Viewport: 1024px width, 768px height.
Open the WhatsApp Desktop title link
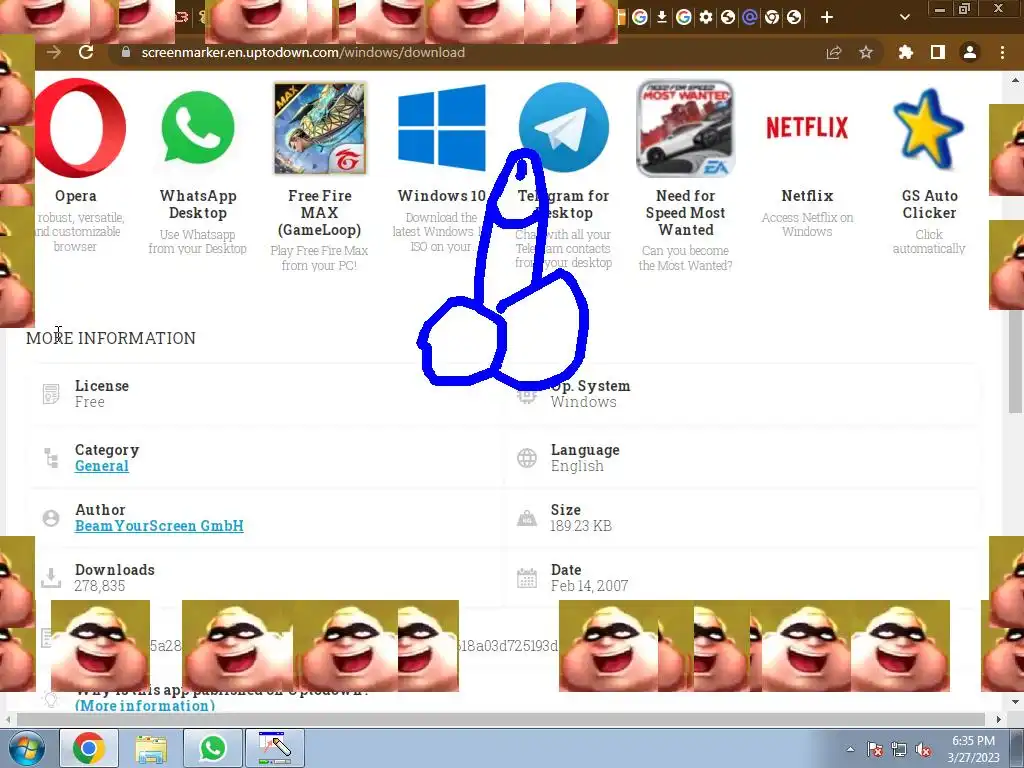(198, 204)
